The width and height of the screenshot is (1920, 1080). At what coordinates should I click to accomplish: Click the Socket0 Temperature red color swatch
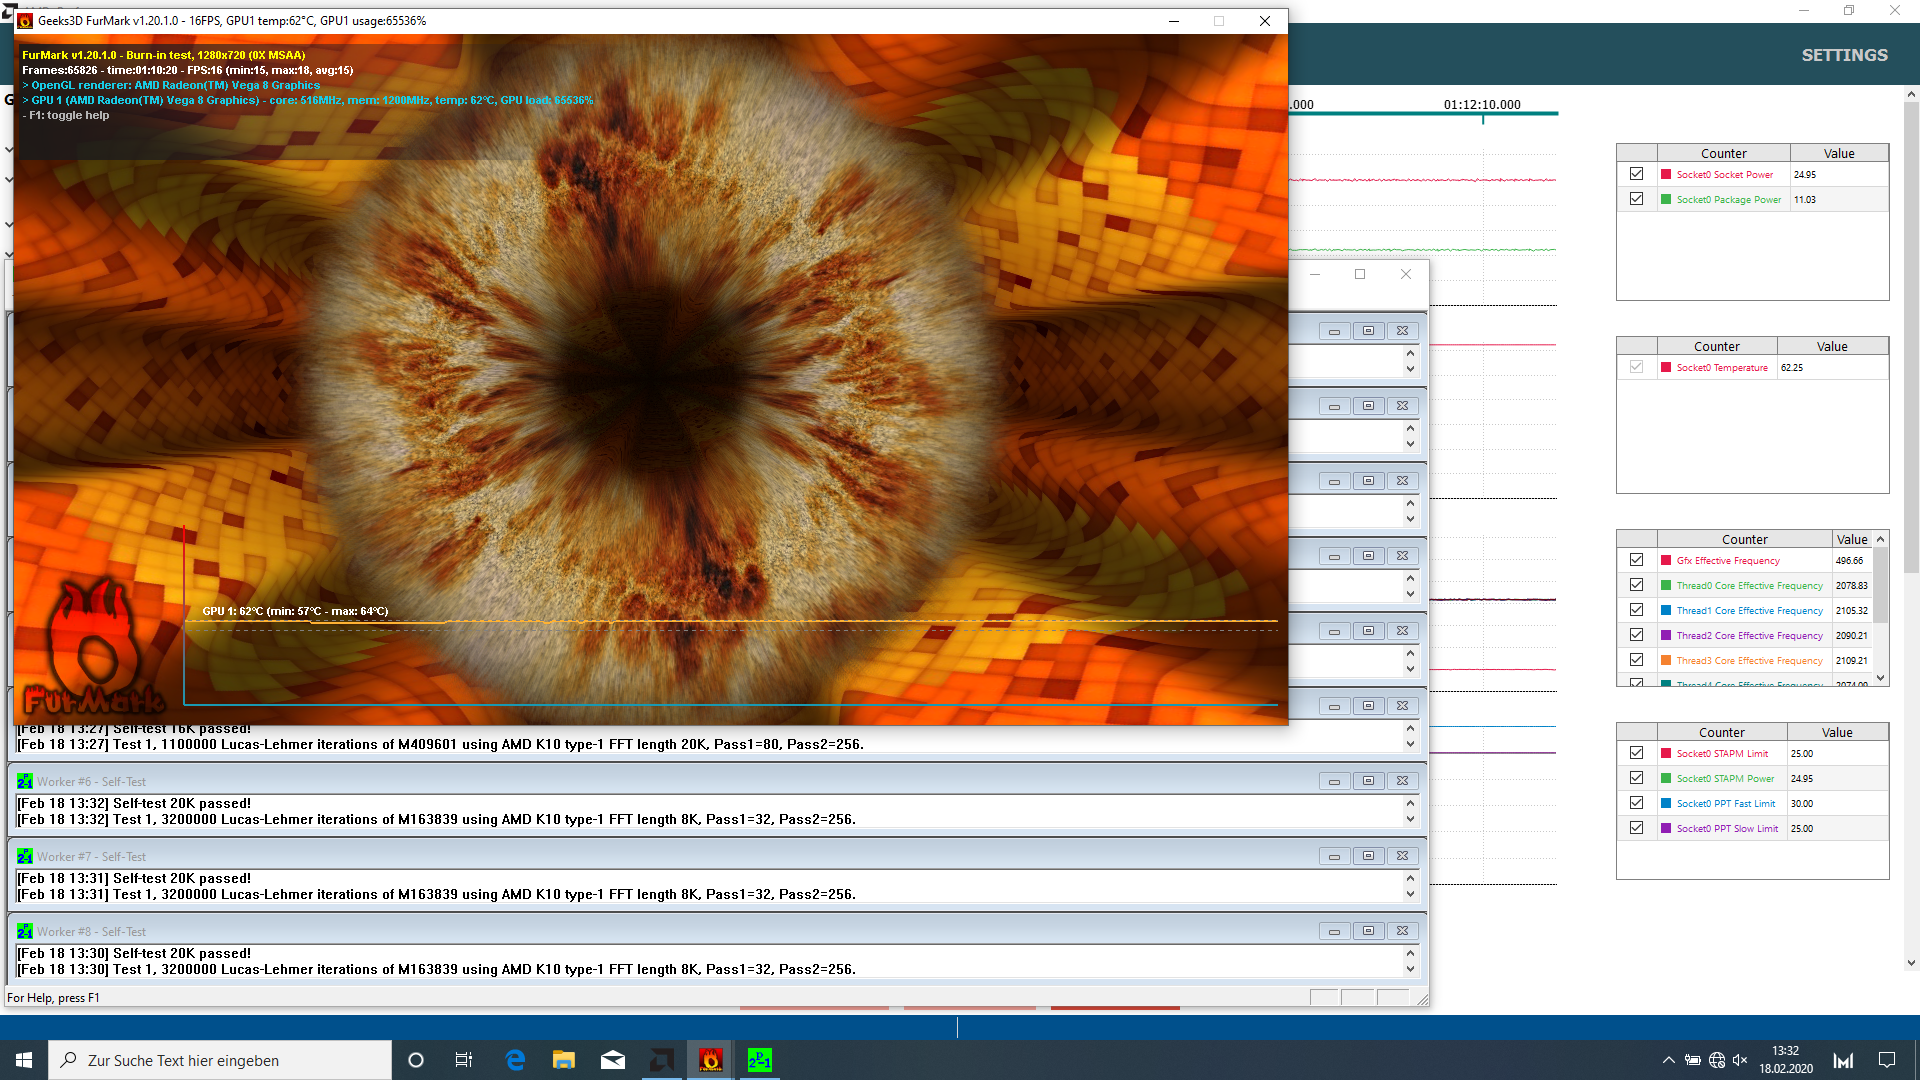(x=1666, y=367)
